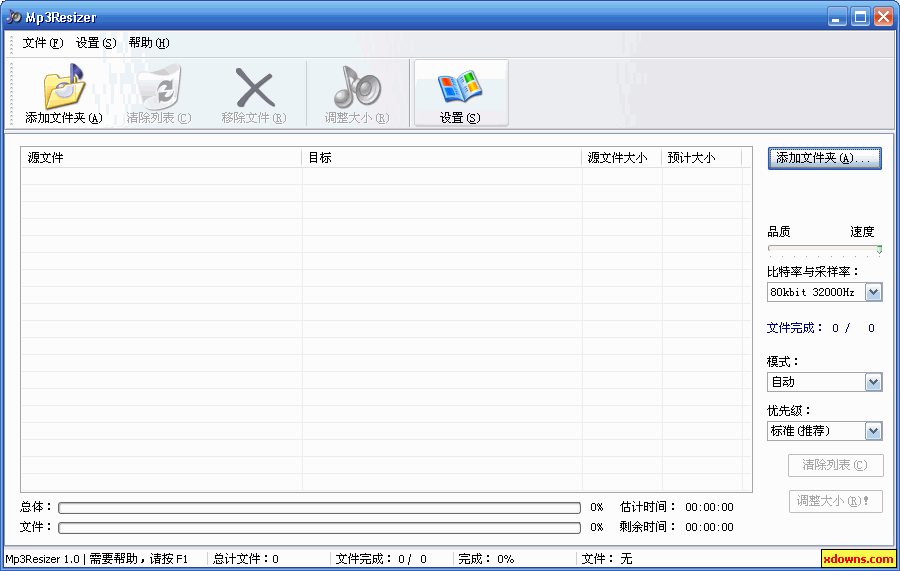The height and width of the screenshot is (571, 900).
Task: Click the 源文件大小 column header
Action: pos(622,158)
